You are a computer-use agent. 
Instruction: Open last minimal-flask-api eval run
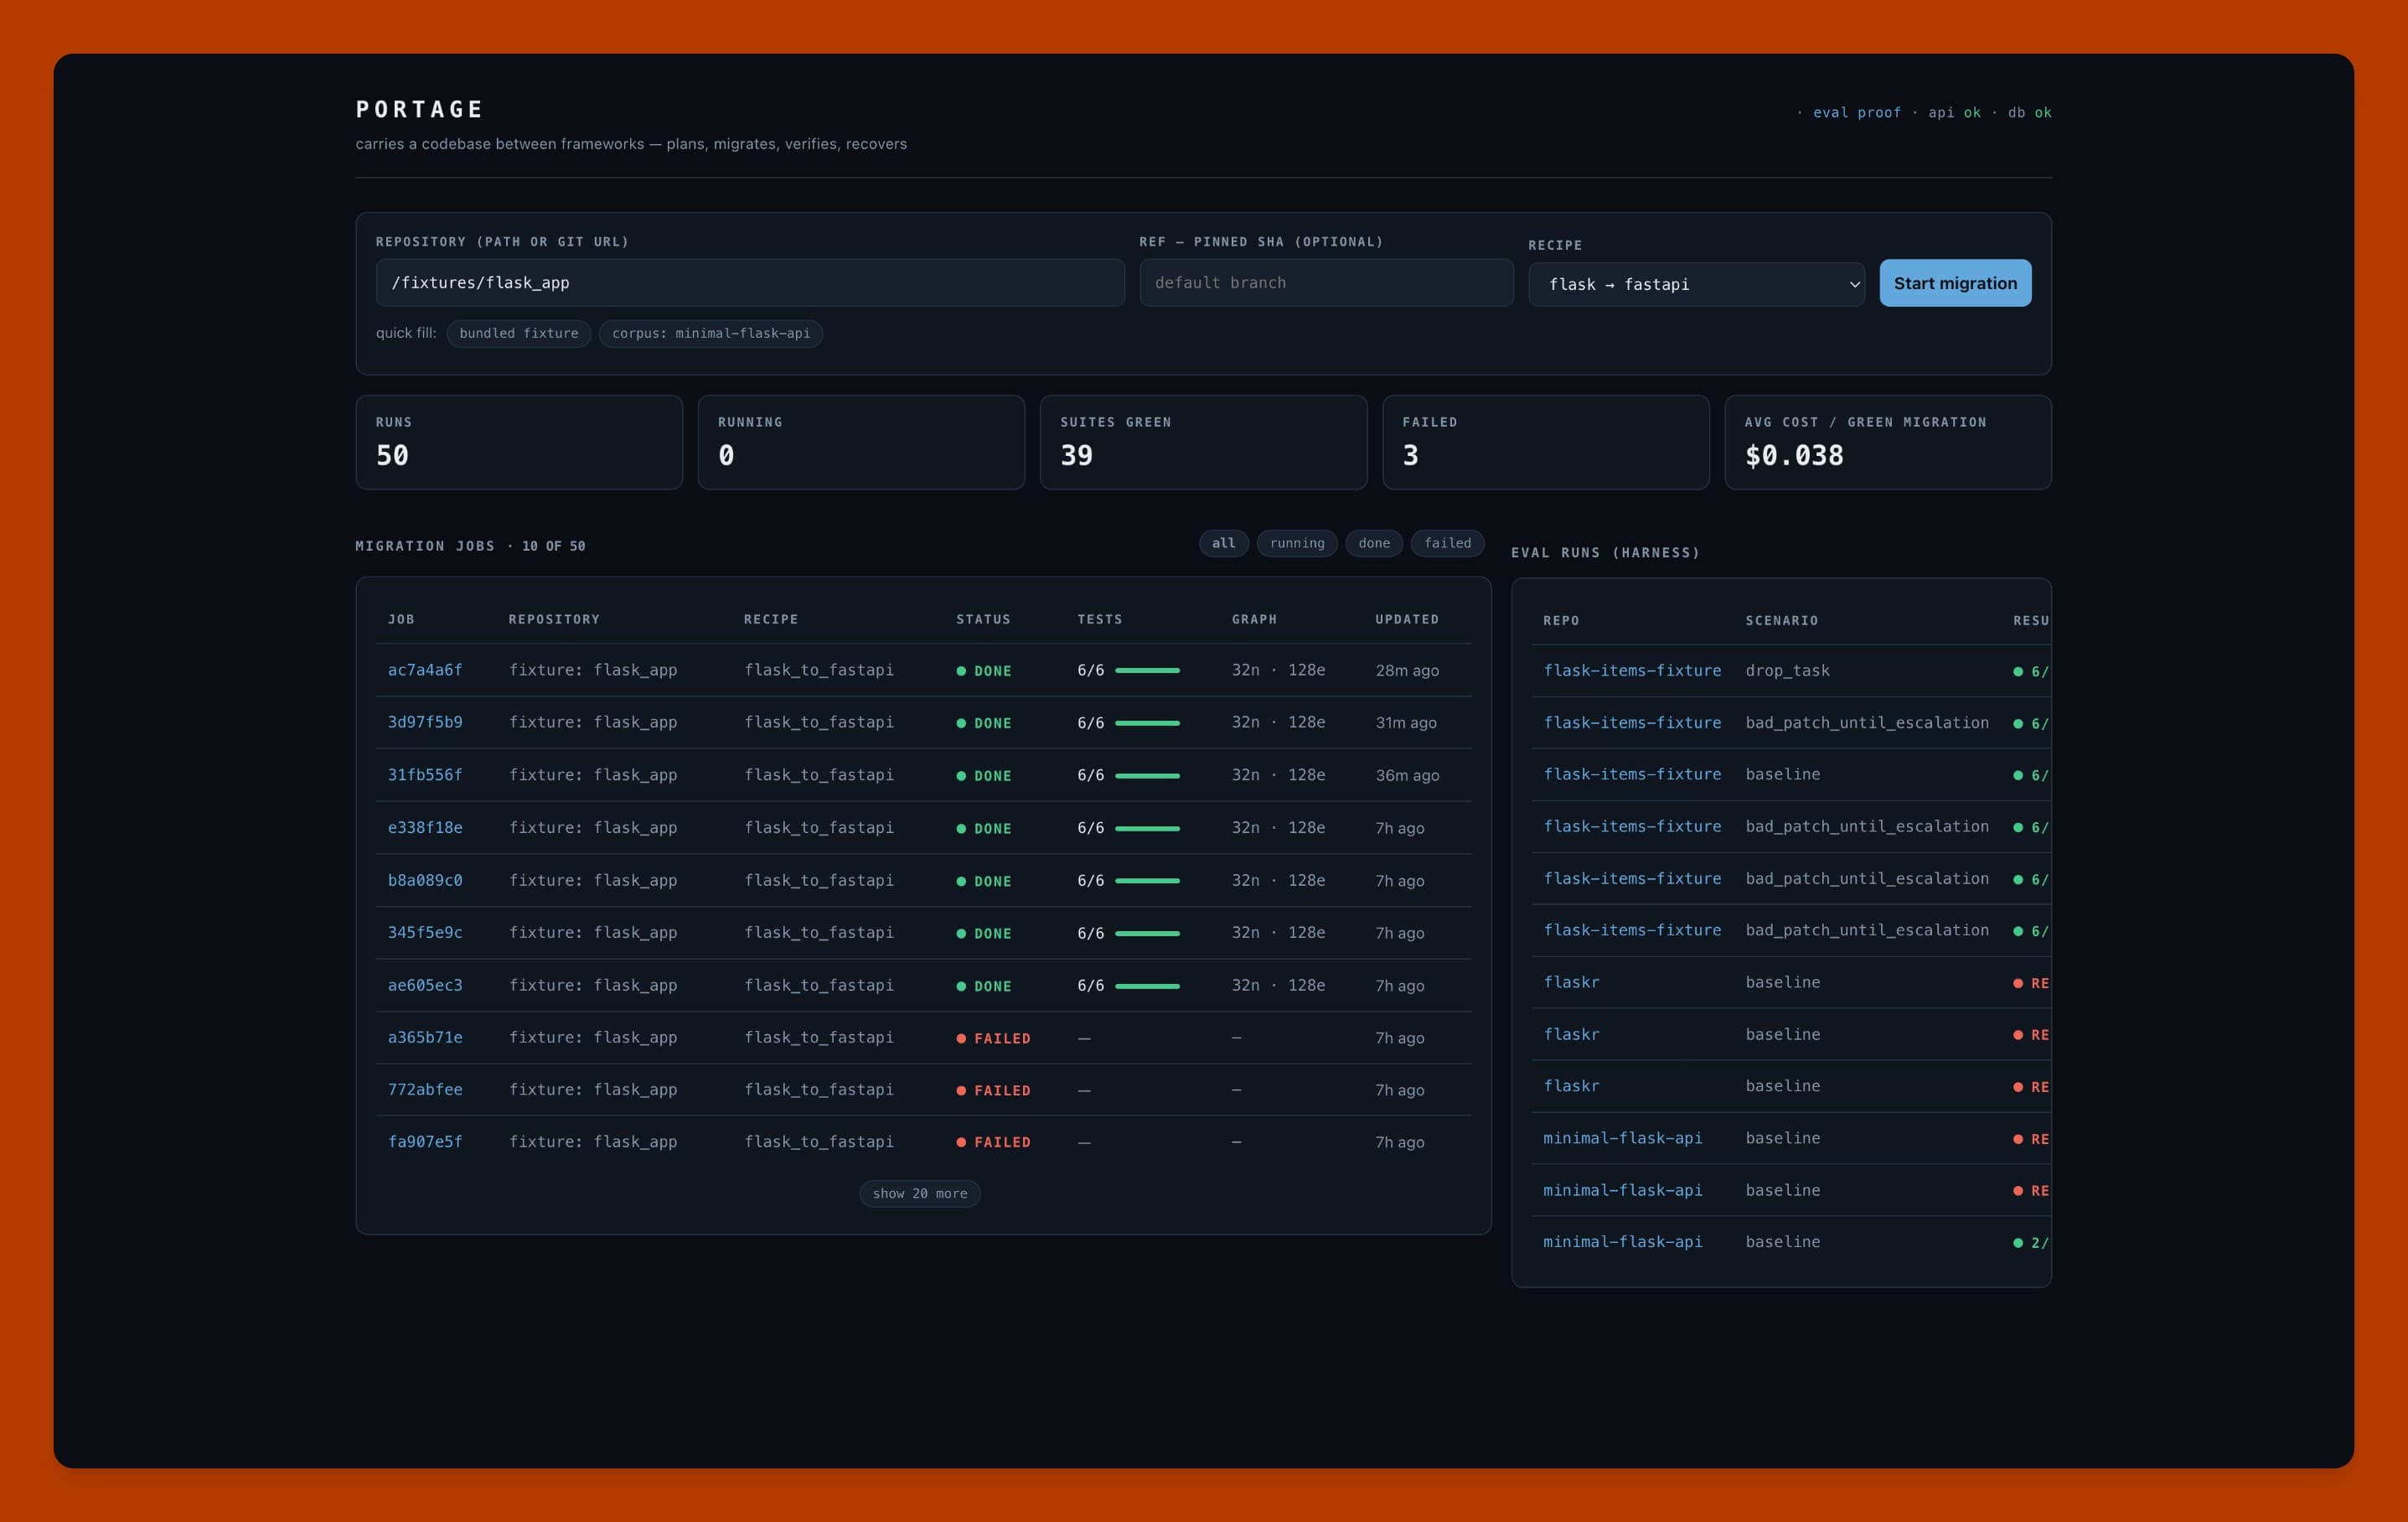click(1622, 1241)
